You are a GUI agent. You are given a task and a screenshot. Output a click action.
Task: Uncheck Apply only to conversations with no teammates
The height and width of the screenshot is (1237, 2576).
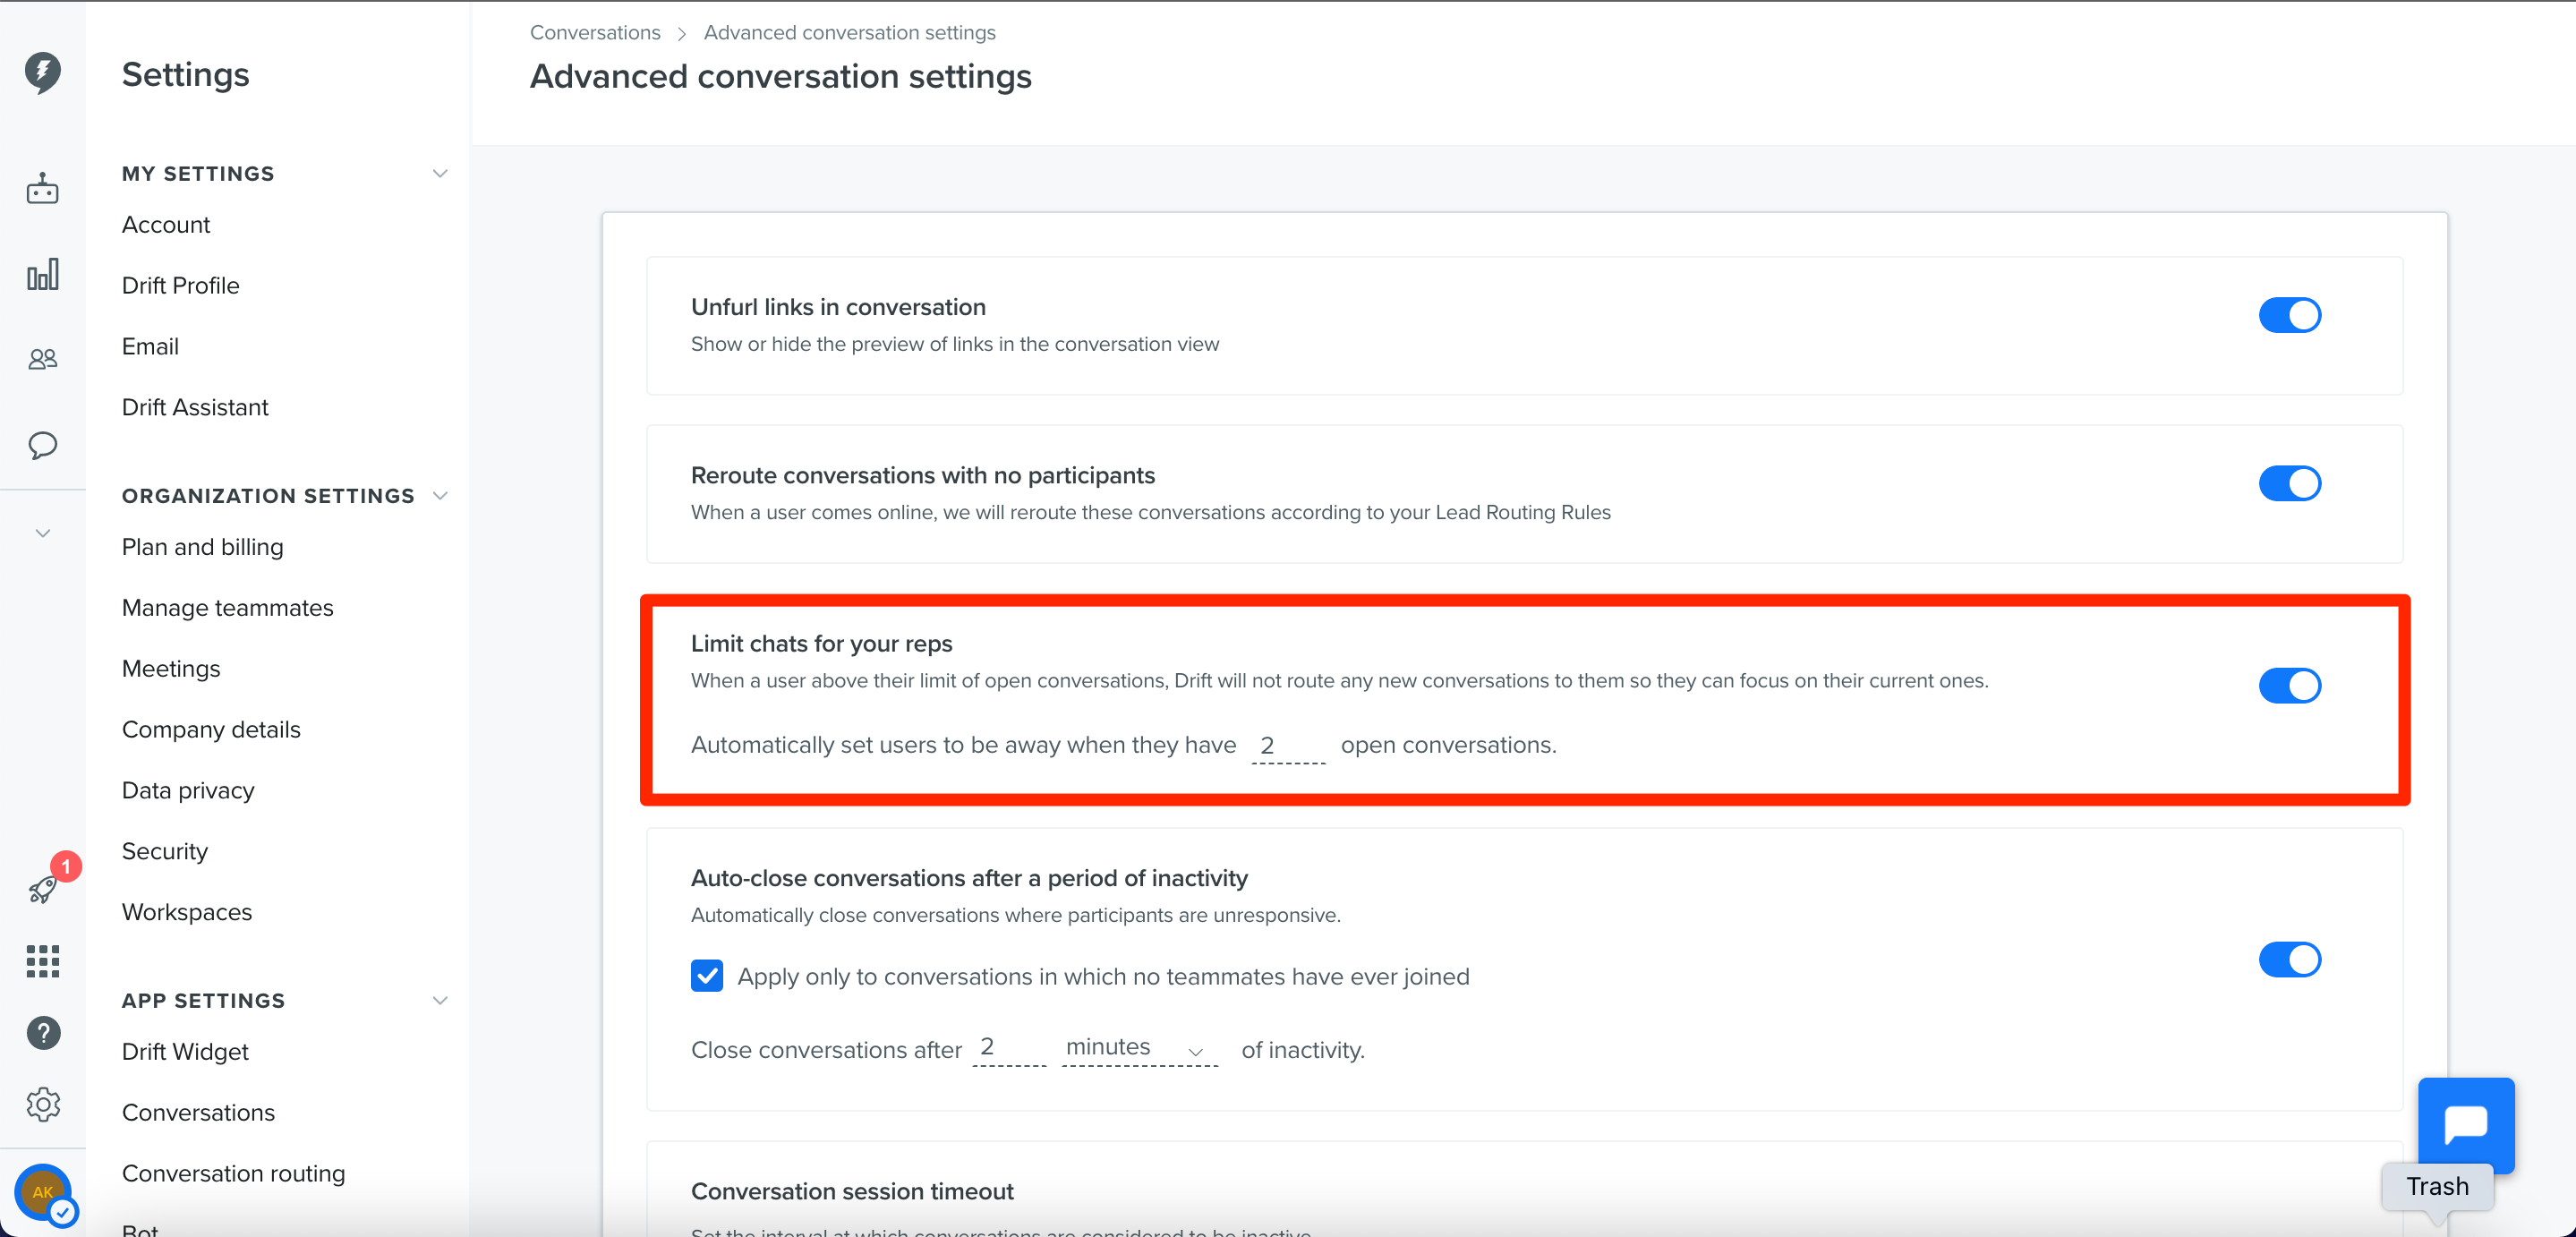(x=707, y=976)
